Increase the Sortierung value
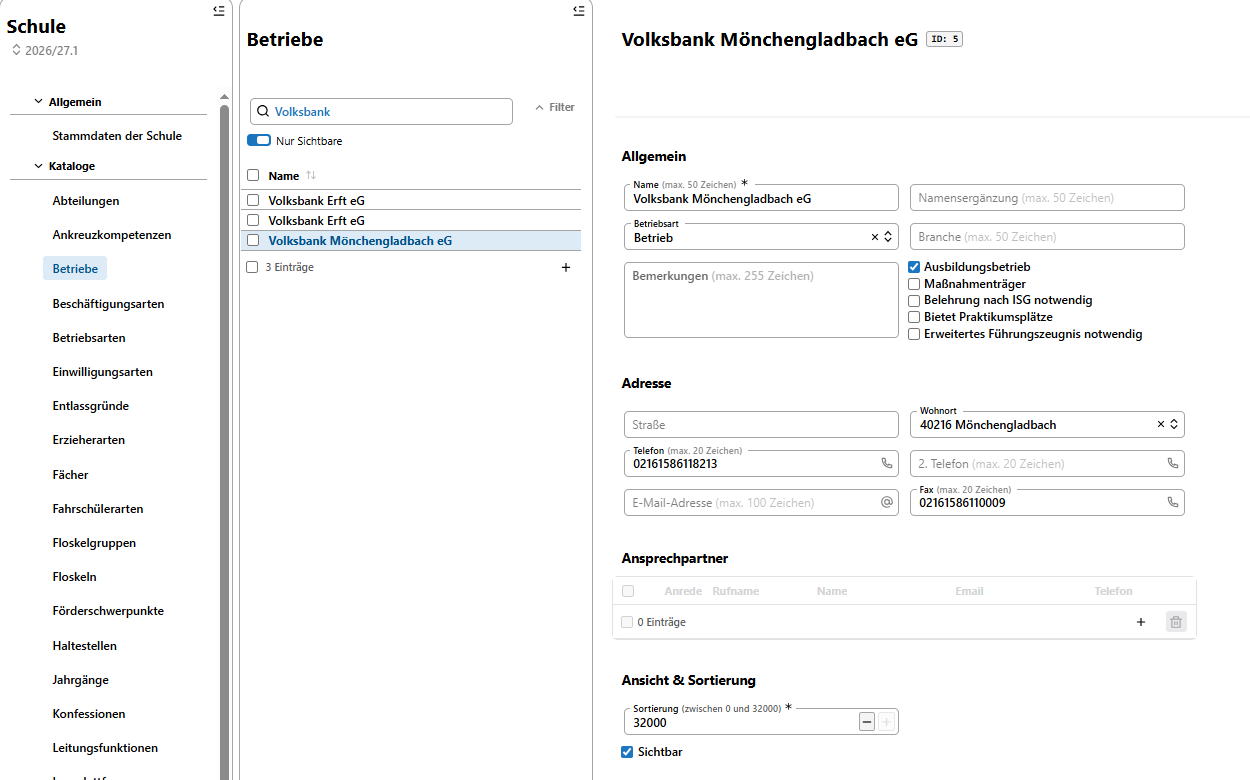 click(886, 722)
